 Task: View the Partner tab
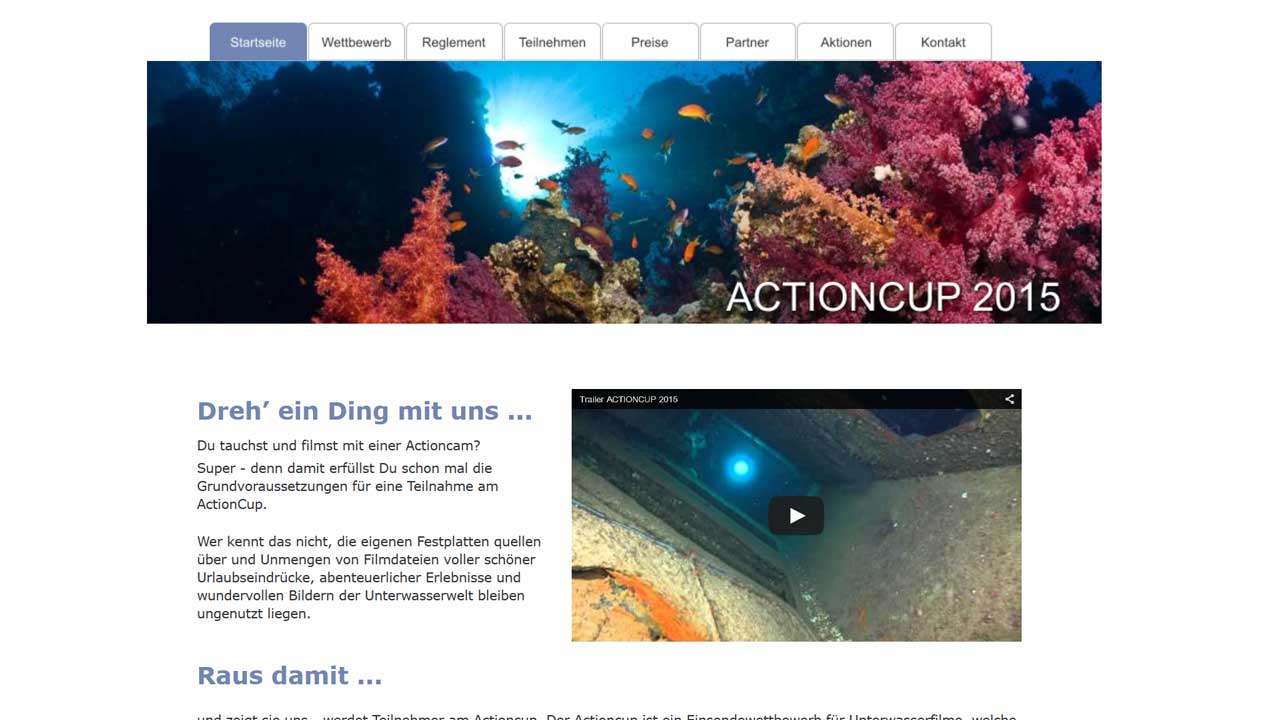(747, 43)
